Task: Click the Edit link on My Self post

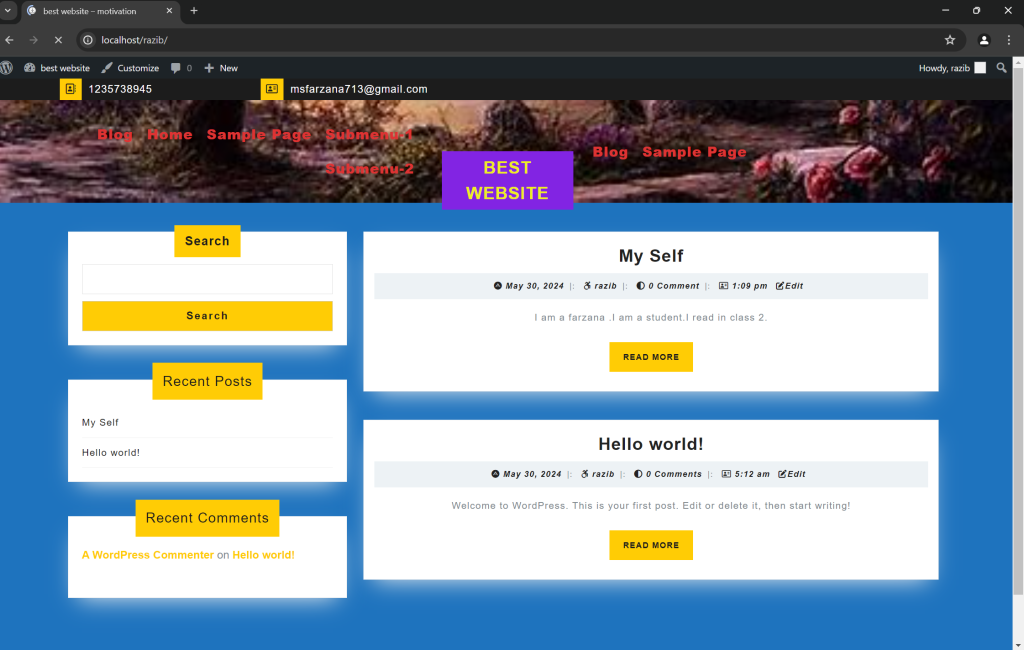Action: point(790,286)
